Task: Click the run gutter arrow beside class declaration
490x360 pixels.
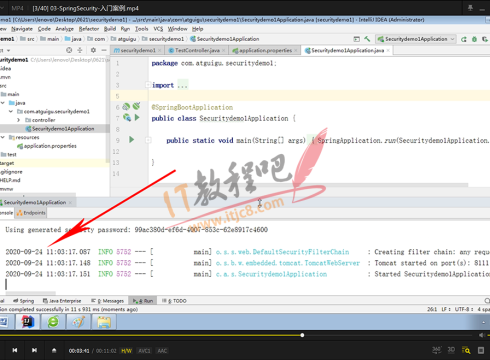Action: pyautogui.click(x=137, y=117)
